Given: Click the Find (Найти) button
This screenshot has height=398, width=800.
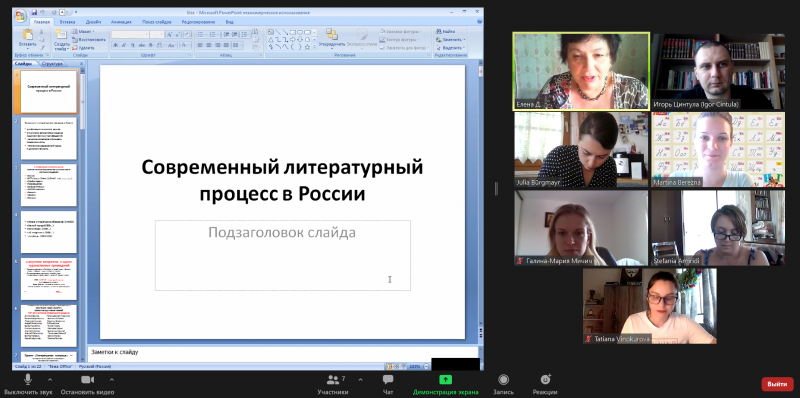Looking at the screenshot, I should point(445,32).
